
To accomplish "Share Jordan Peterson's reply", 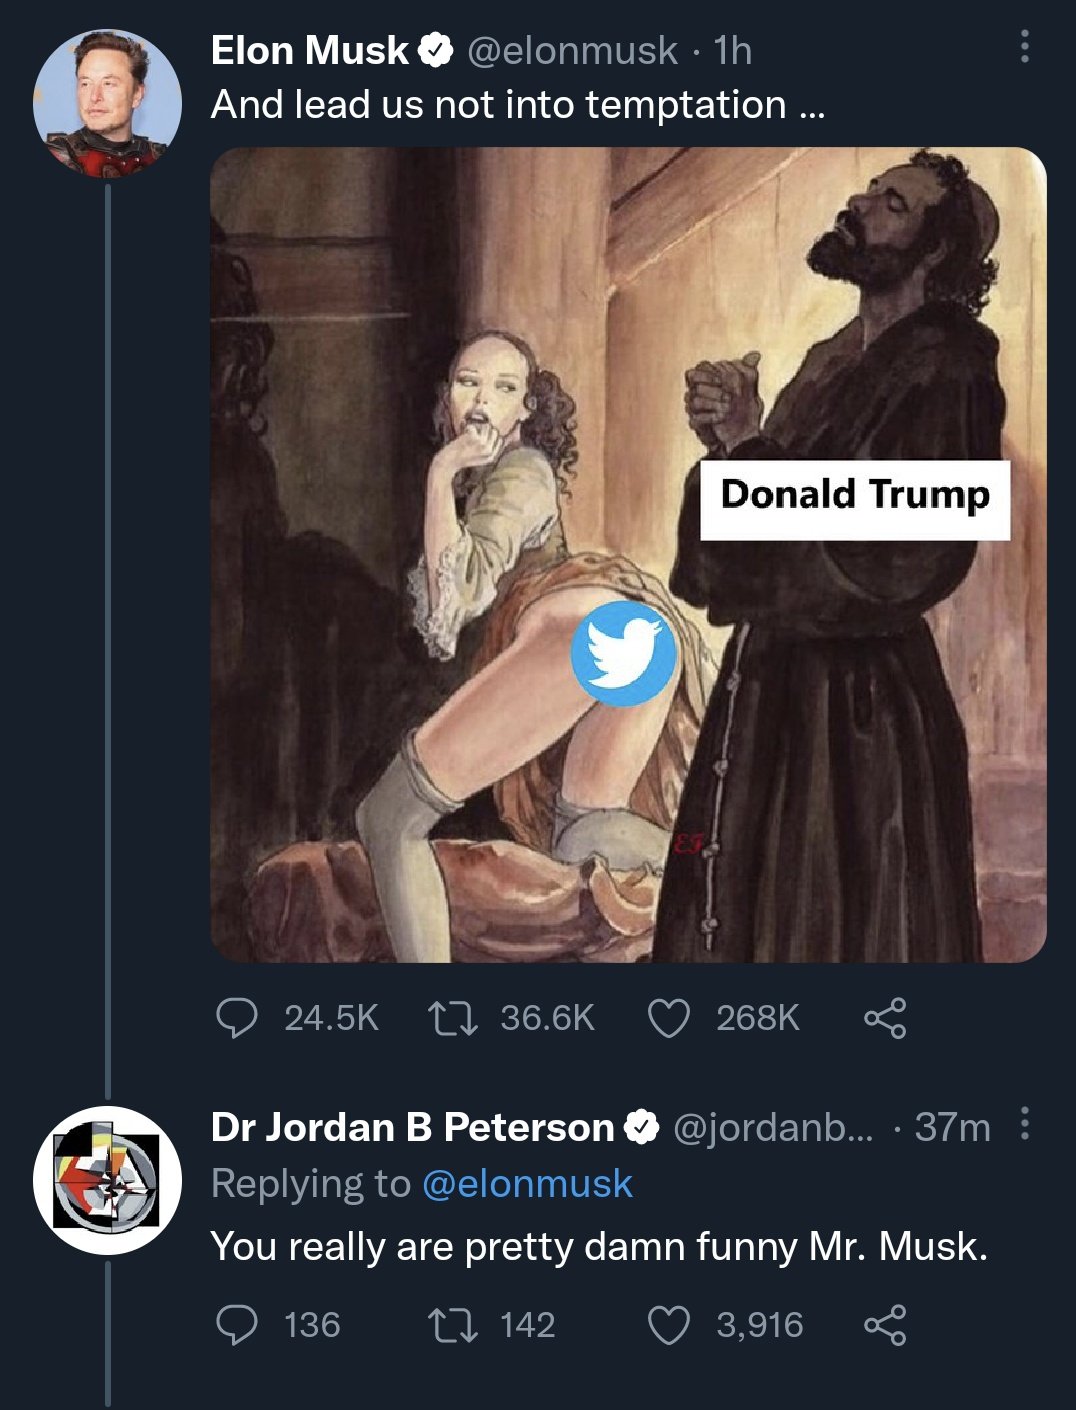I will click(x=885, y=1325).
